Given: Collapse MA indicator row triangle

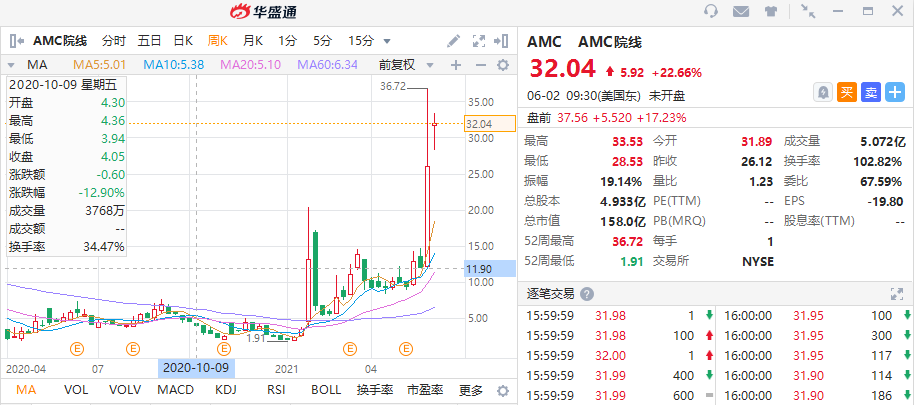Looking at the screenshot, I should 10,65.
